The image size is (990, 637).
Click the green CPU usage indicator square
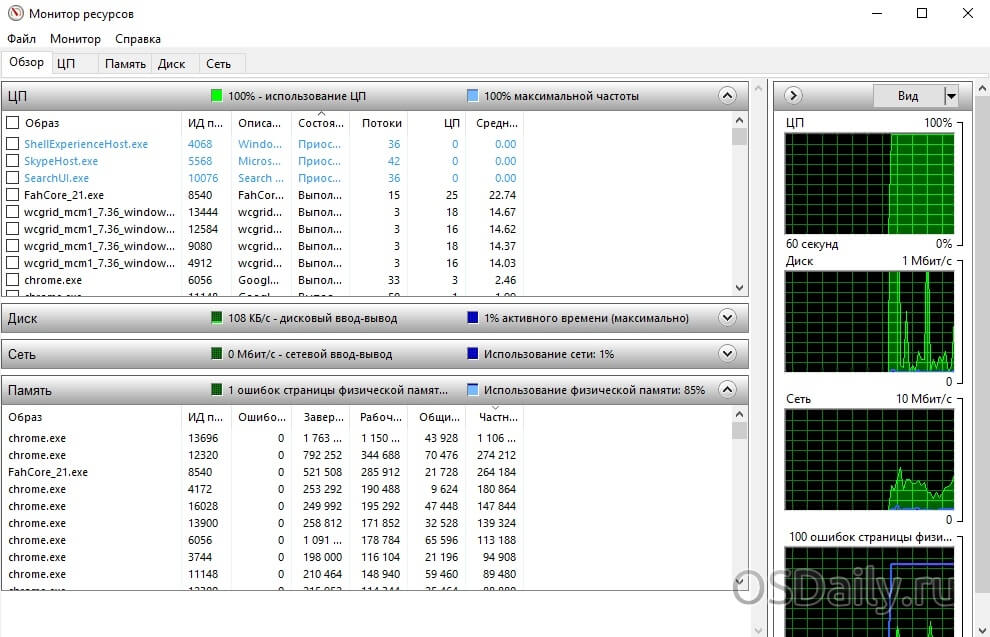point(217,96)
